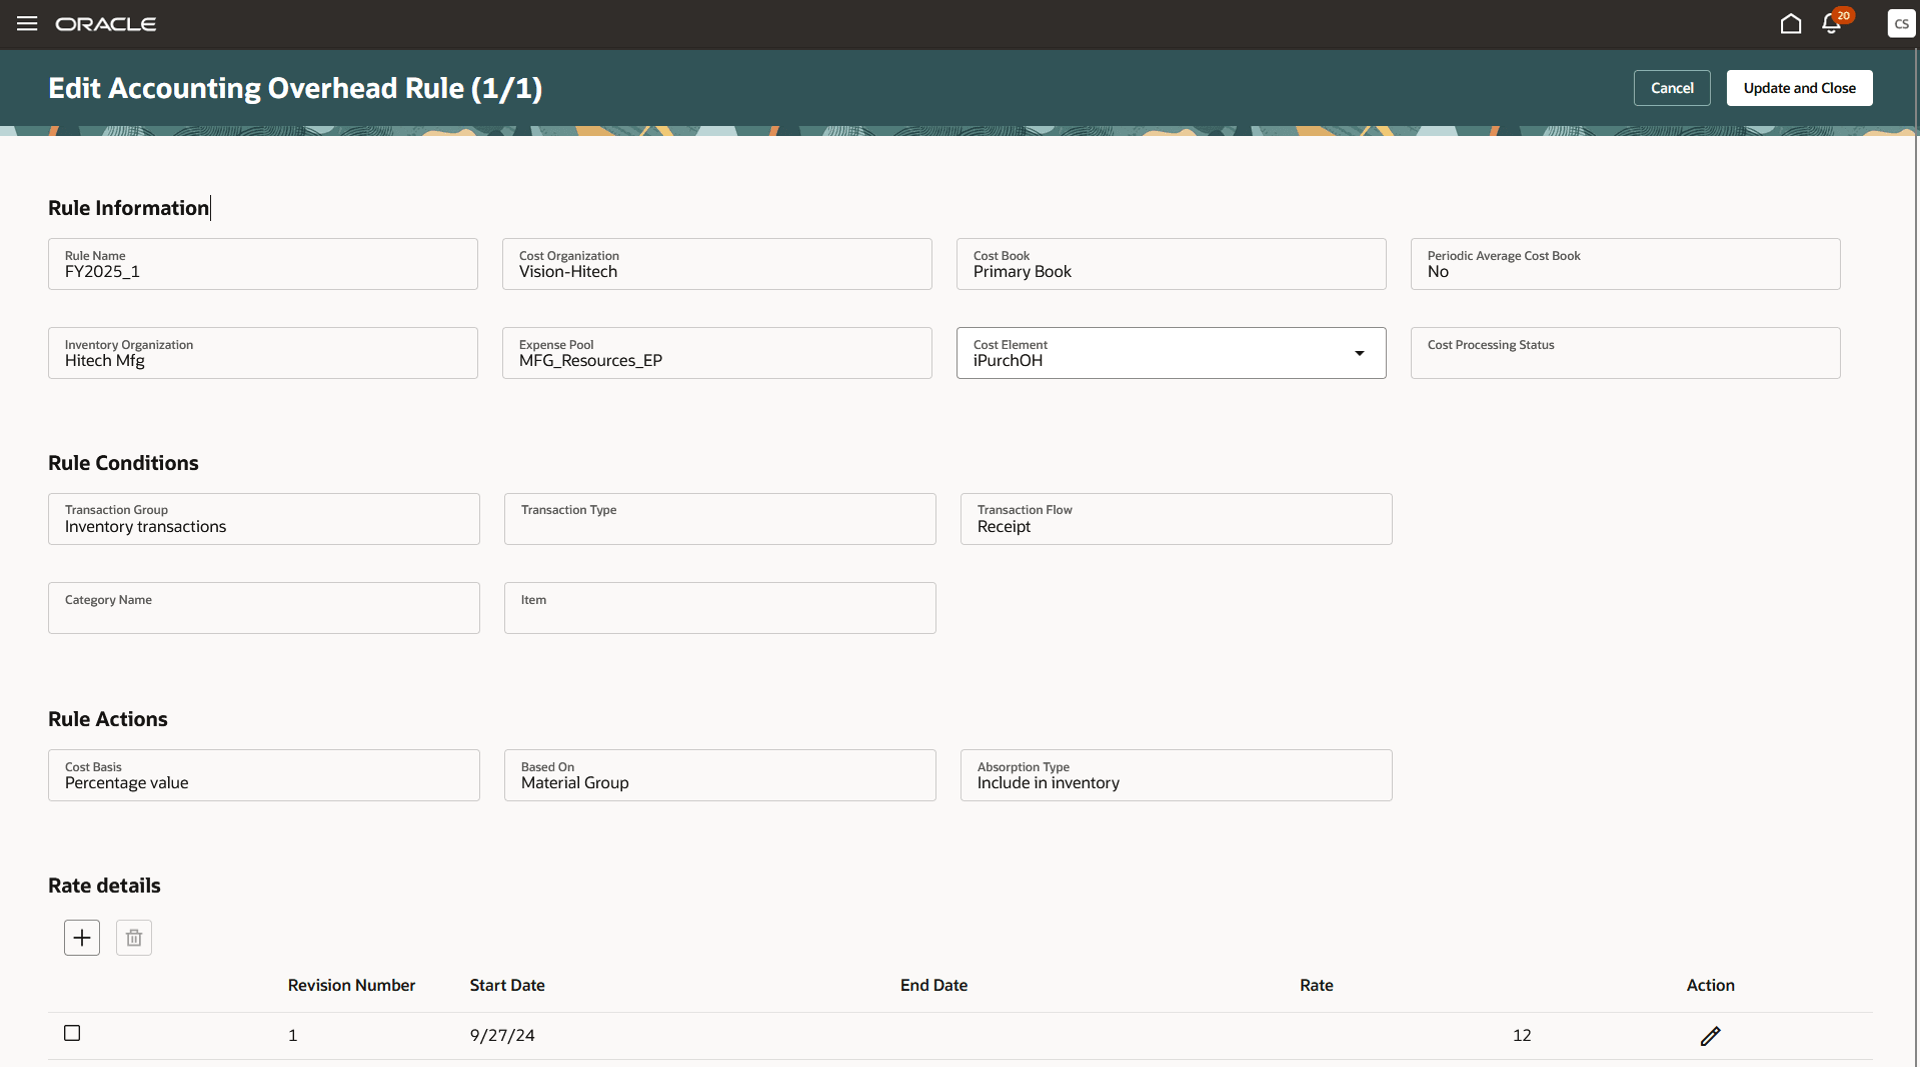The width and height of the screenshot is (1920, 1080).
Task: Click the Cost Basis field
Action: tap(264, 776)
